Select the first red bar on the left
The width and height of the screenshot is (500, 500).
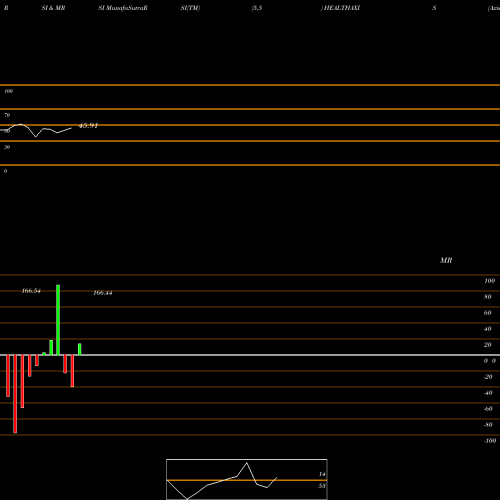pyautogui.click(x=8, y=376)
